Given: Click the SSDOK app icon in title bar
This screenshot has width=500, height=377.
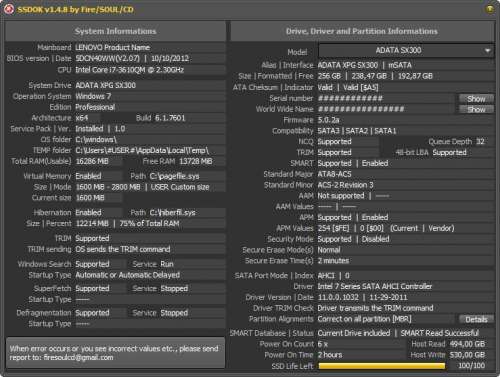Looking at the screenshot, I should click(9, 9).
